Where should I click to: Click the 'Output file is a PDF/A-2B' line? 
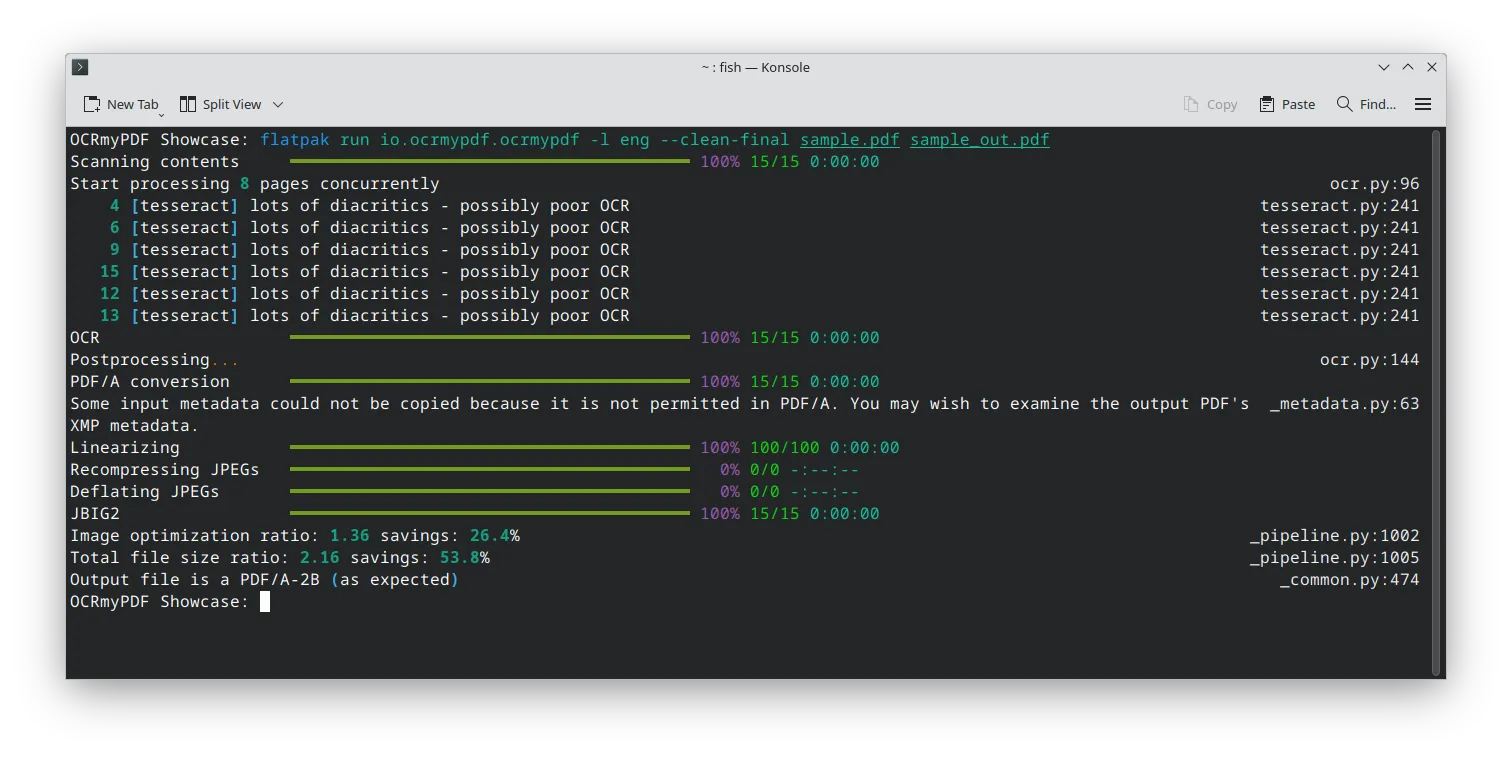tap(265, 579)
